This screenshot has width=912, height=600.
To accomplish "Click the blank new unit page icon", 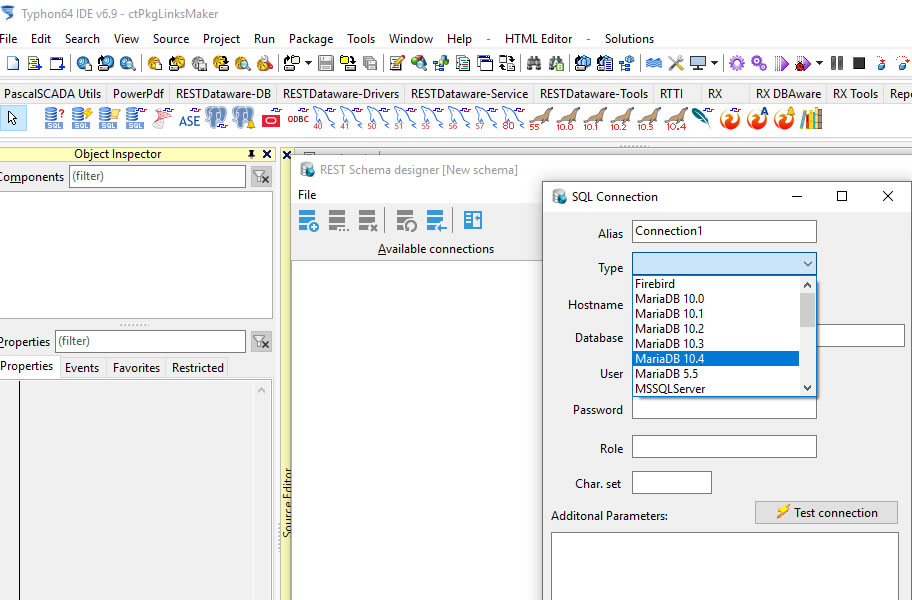I will point(12,63).
